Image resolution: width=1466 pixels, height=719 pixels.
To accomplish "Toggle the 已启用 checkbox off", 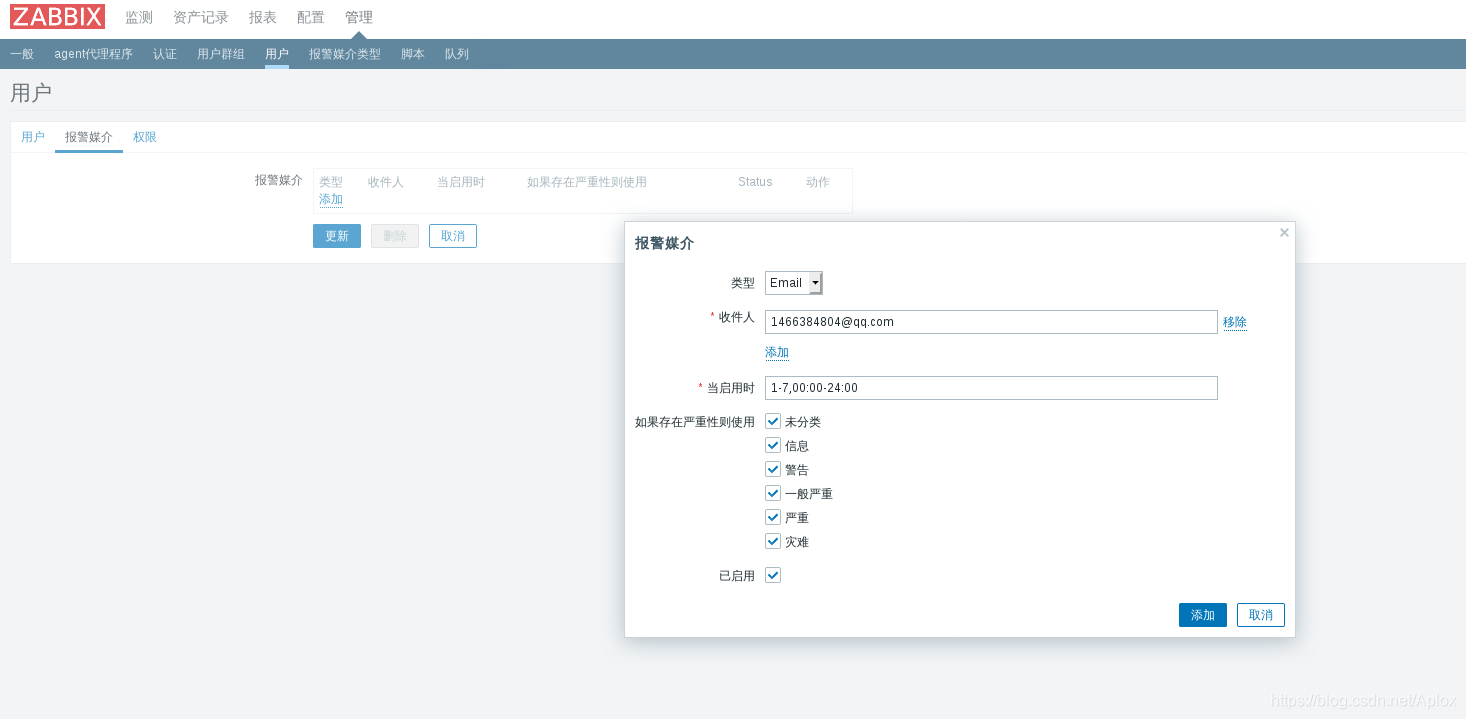I will (772, 575).
